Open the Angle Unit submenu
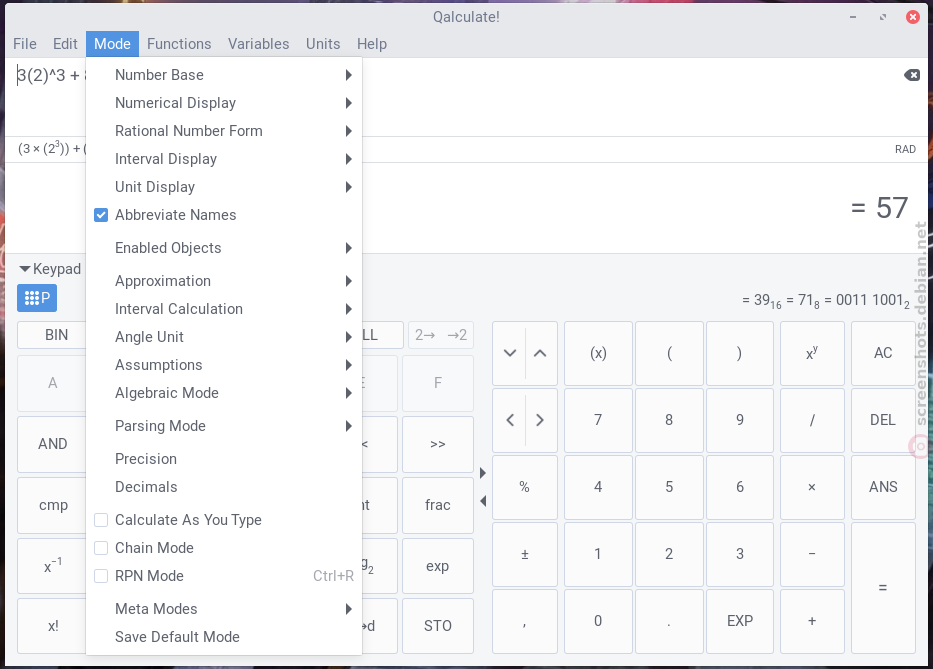933x669 pixels. (x=224, y=337)
